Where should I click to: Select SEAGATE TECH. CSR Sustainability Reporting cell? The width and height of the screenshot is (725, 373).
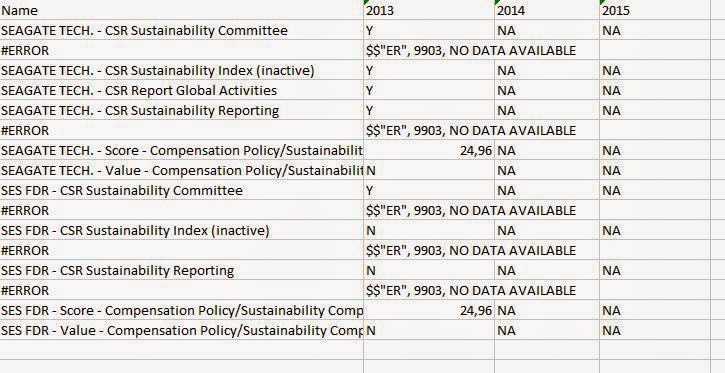(x=182, y=110)
